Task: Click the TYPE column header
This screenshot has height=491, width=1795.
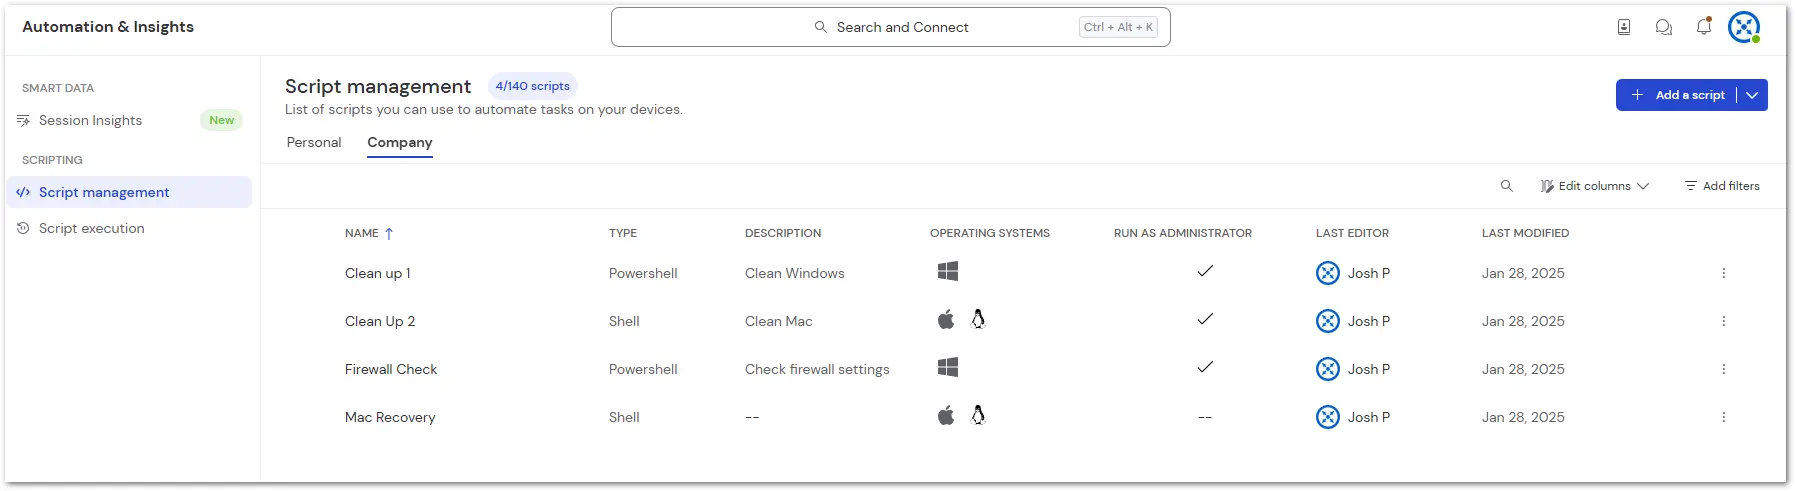Action: (x=623, y=233)
